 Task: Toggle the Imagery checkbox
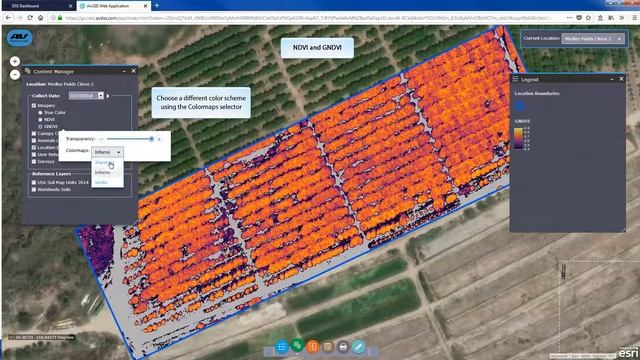pos(34,105)
